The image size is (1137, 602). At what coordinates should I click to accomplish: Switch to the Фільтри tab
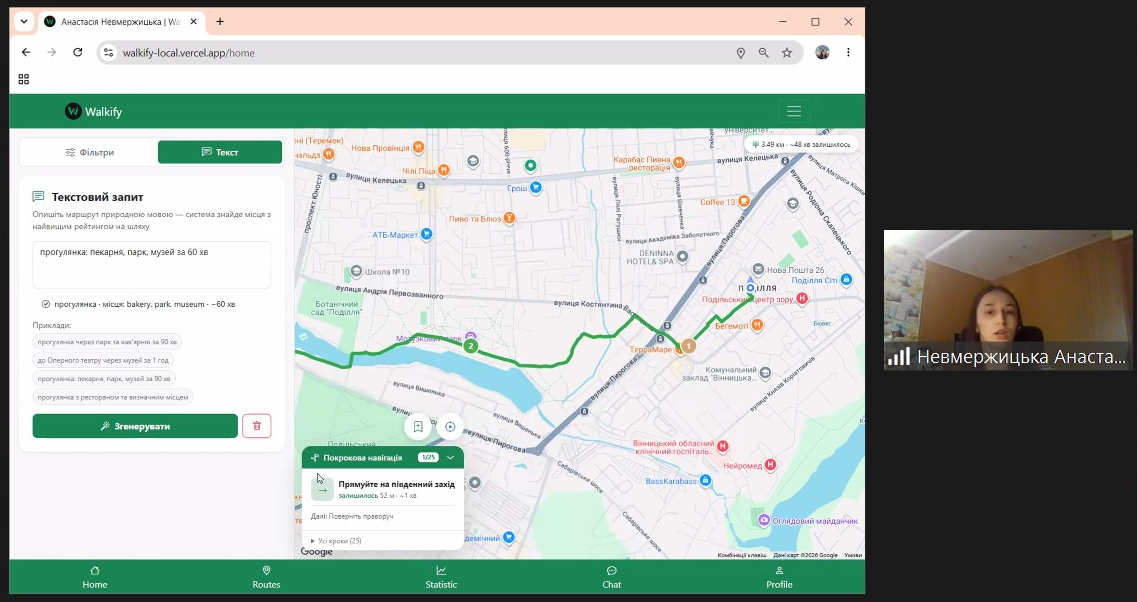coord(90,152)
